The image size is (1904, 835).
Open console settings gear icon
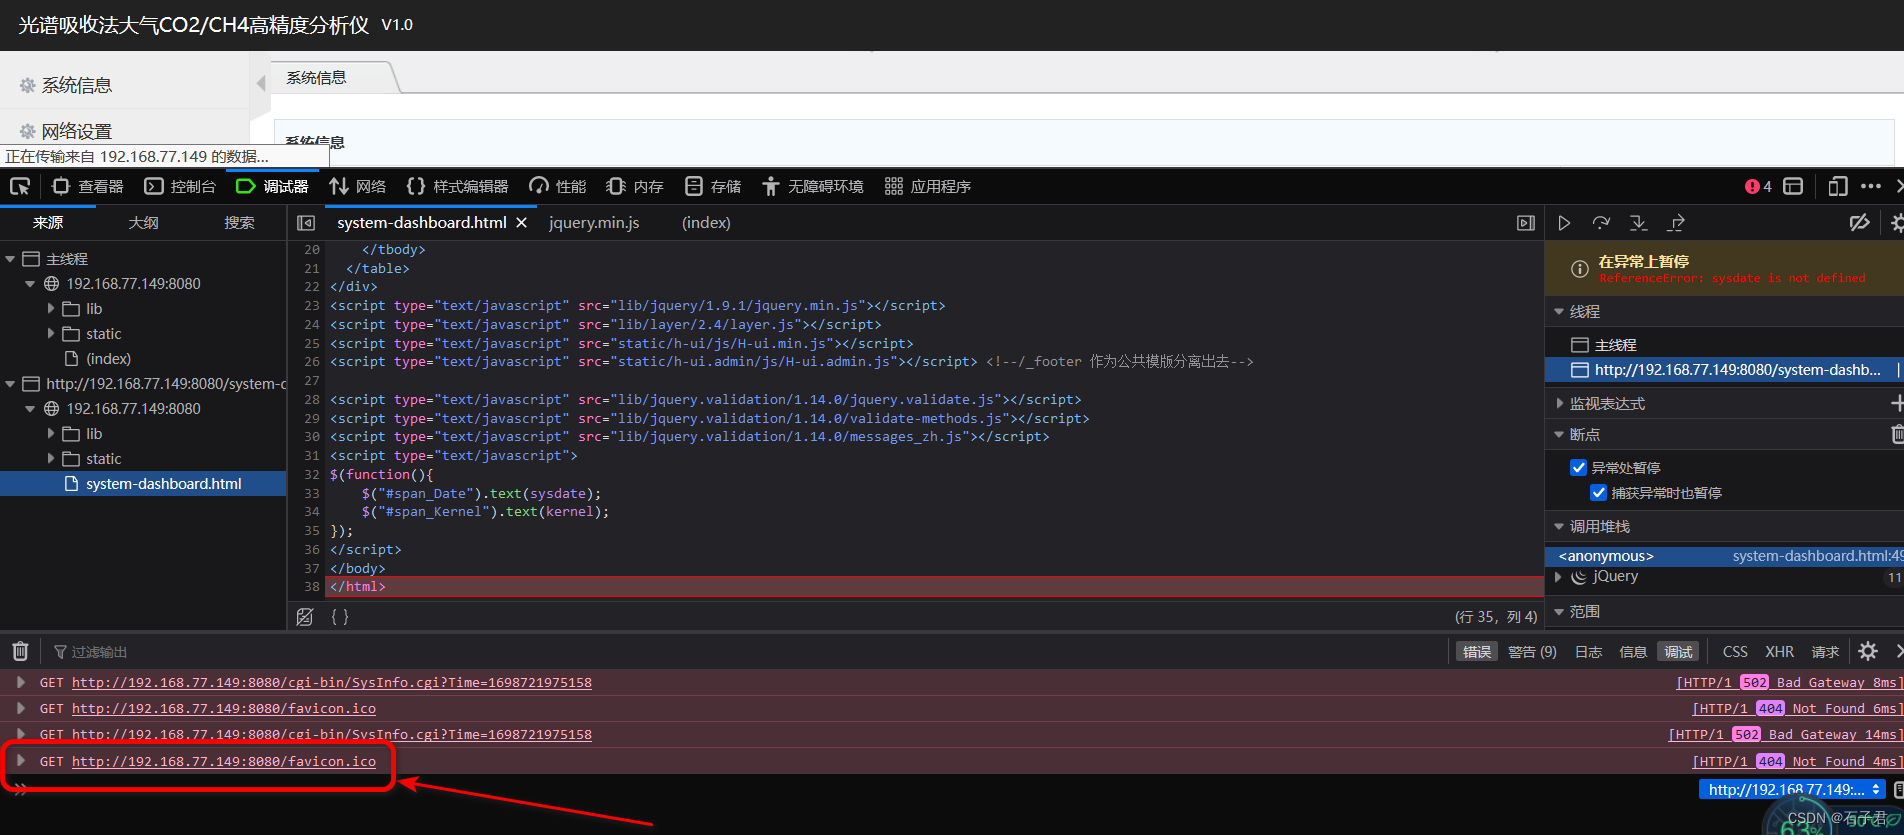(x=1868, y=652)
